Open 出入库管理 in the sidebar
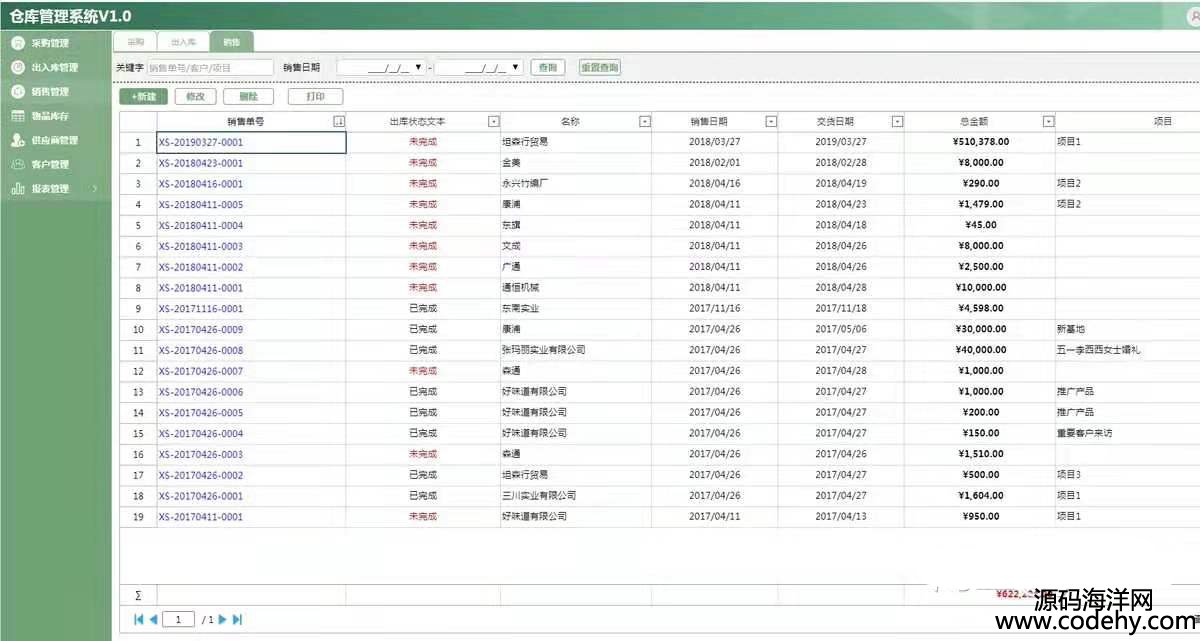Viewport: 1200px width, 641px height. tap(54, 67)
